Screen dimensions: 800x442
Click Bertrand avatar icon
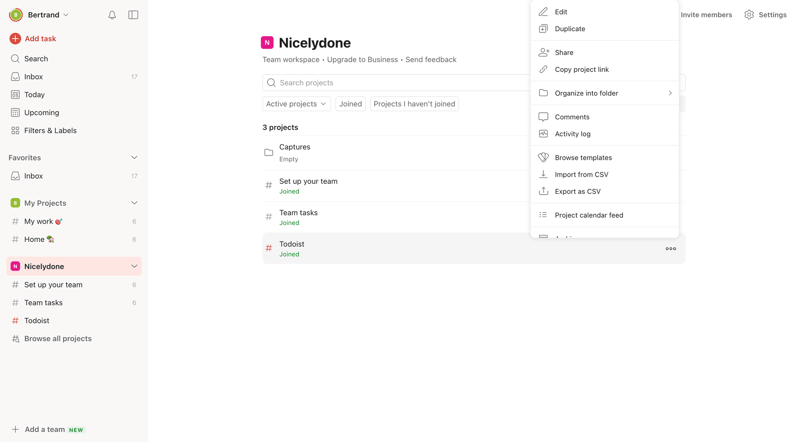click(x=16, y=15)
